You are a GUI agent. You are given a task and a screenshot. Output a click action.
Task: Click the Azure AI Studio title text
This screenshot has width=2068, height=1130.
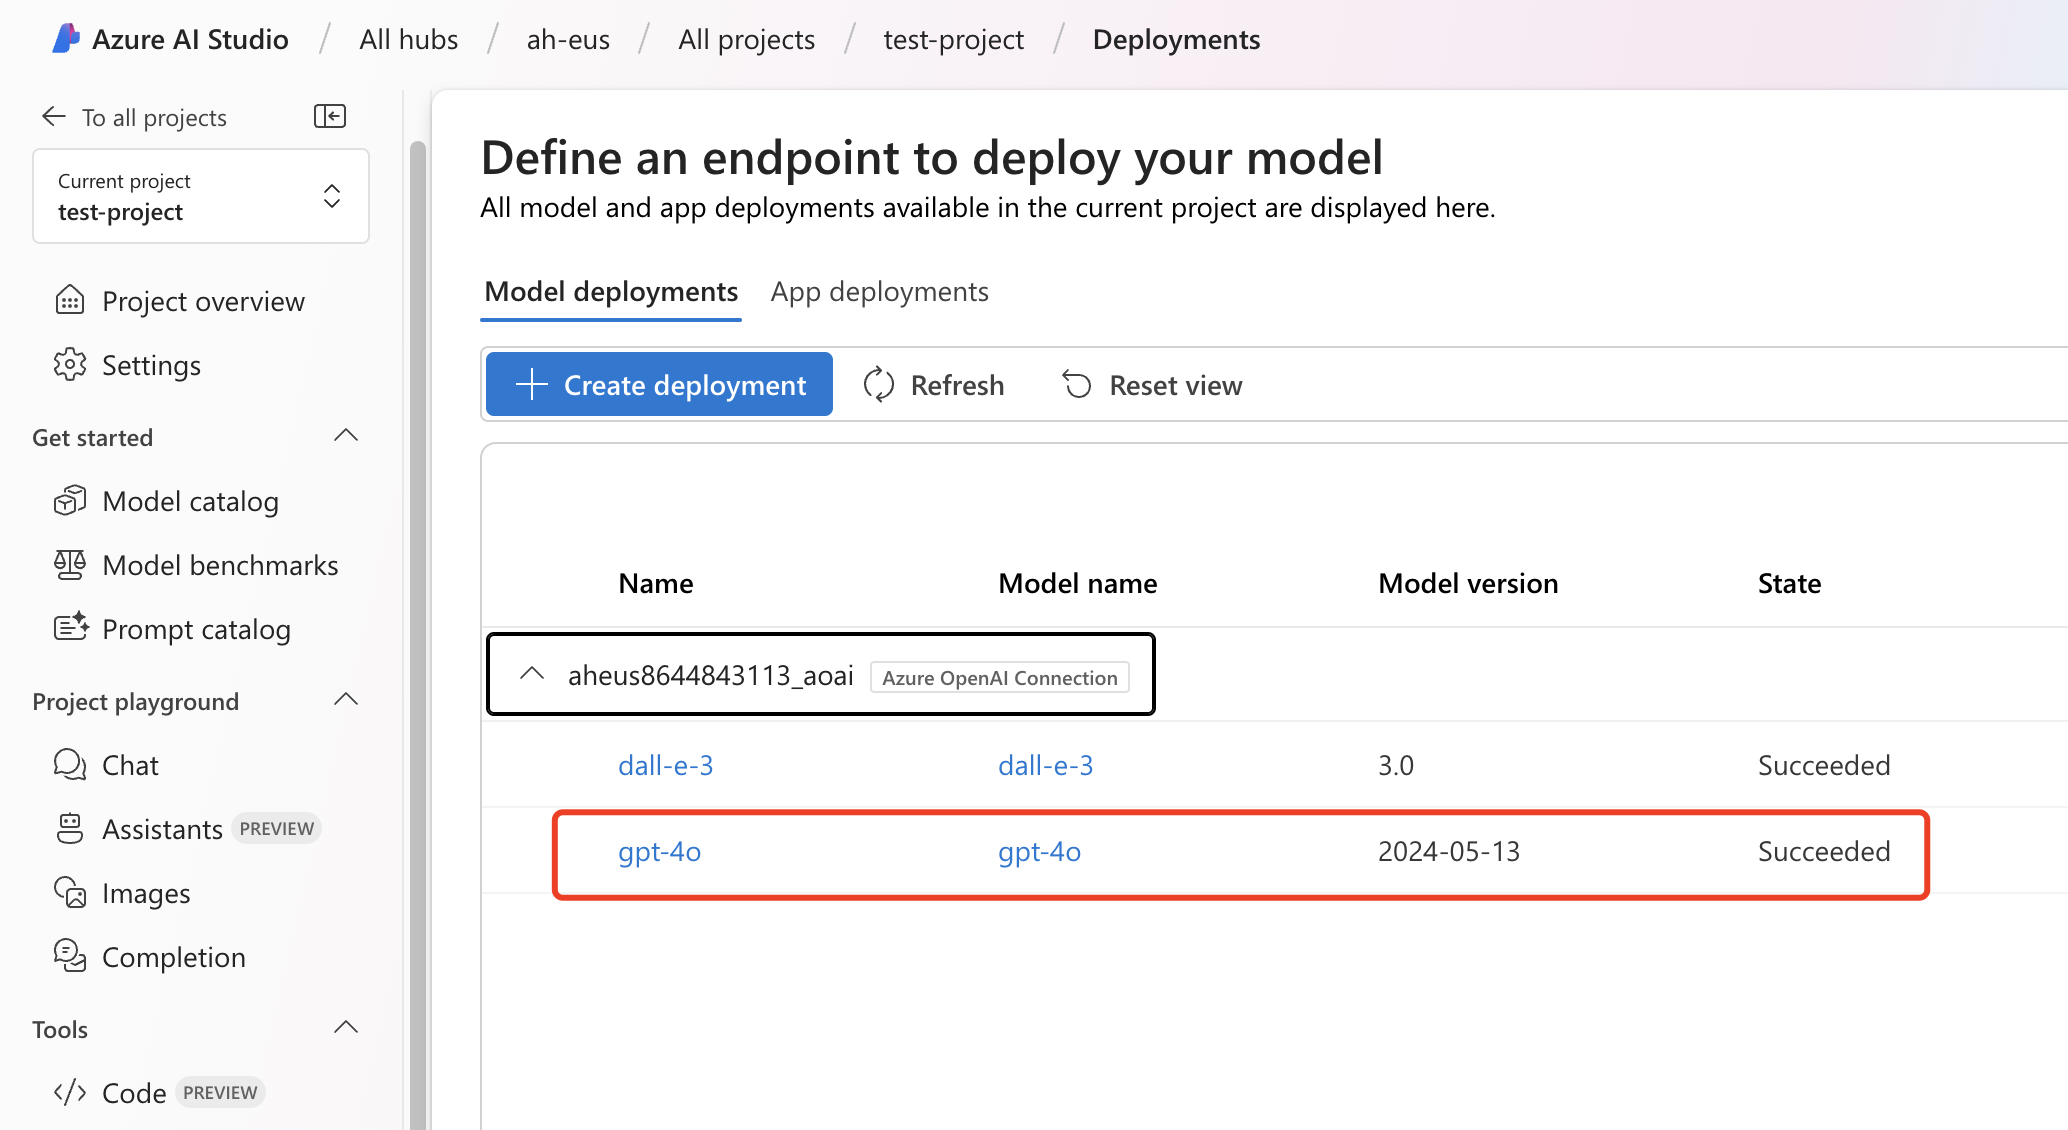(190, 40)
